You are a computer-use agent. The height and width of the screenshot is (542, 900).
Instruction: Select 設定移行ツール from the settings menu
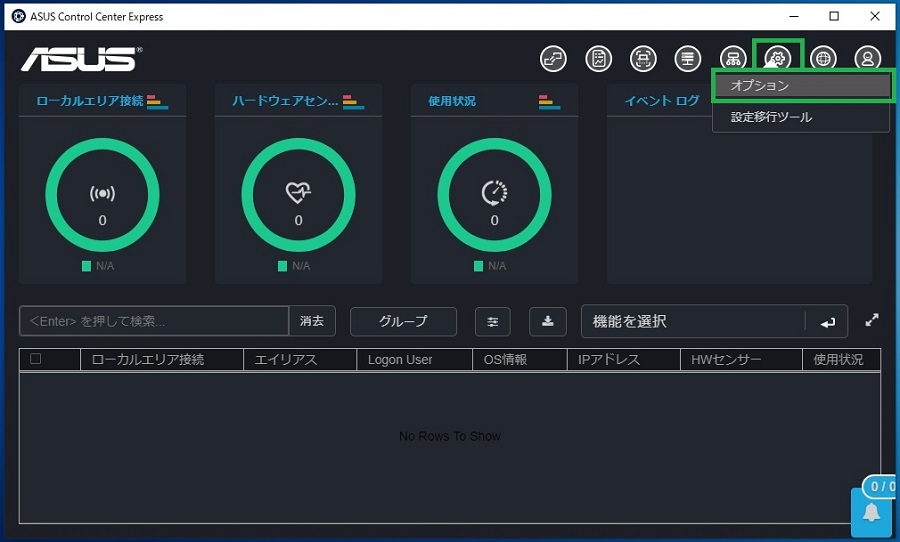(x=801, y=117)
